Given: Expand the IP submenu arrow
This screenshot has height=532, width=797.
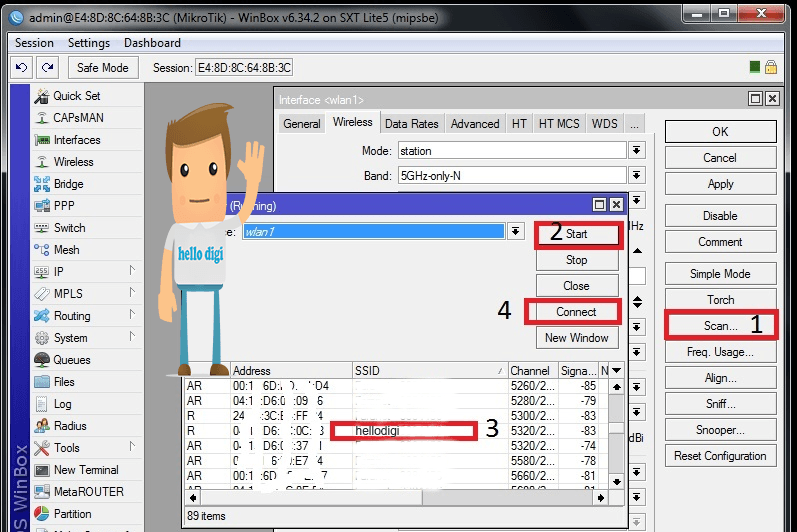Looking at the screenshot, I should coord(132,270).
